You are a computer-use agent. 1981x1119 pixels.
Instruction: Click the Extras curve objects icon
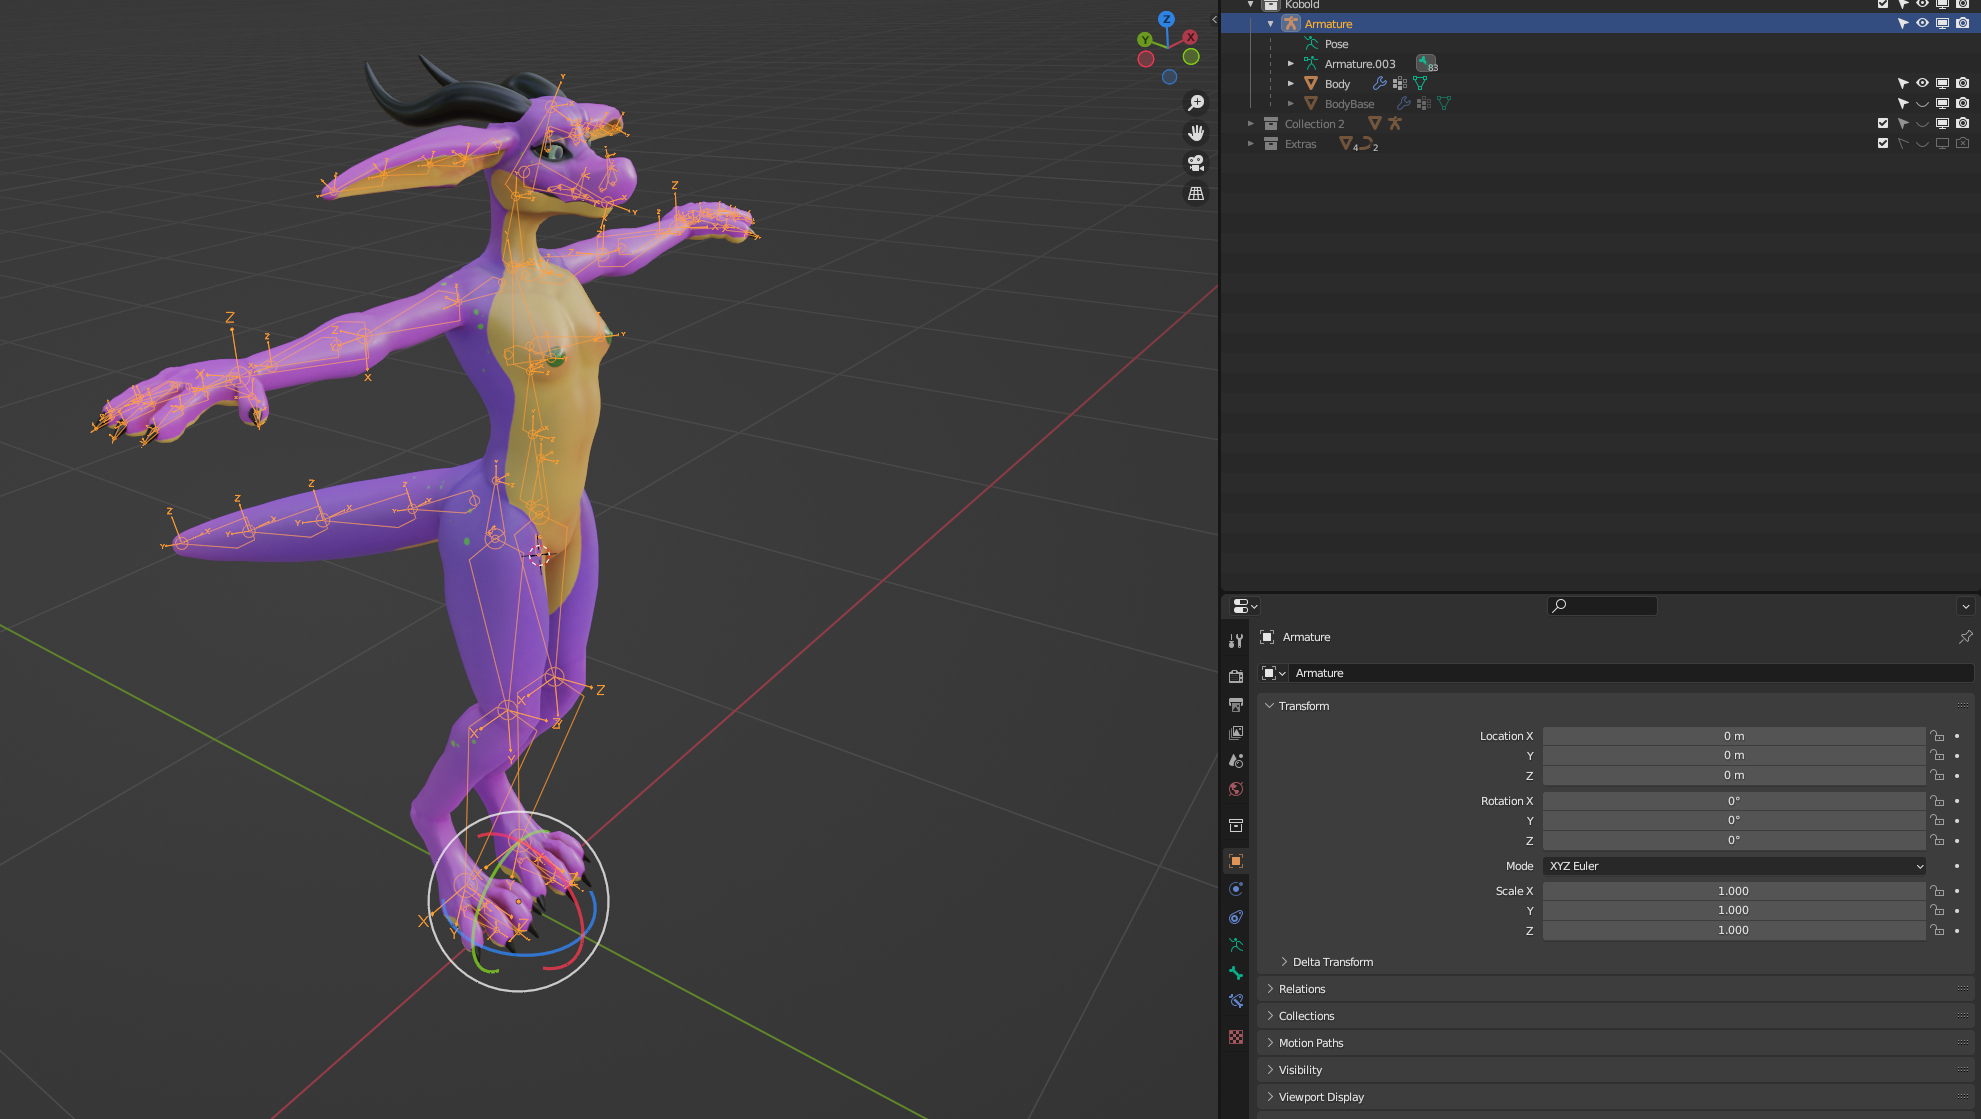[1368, 144]
